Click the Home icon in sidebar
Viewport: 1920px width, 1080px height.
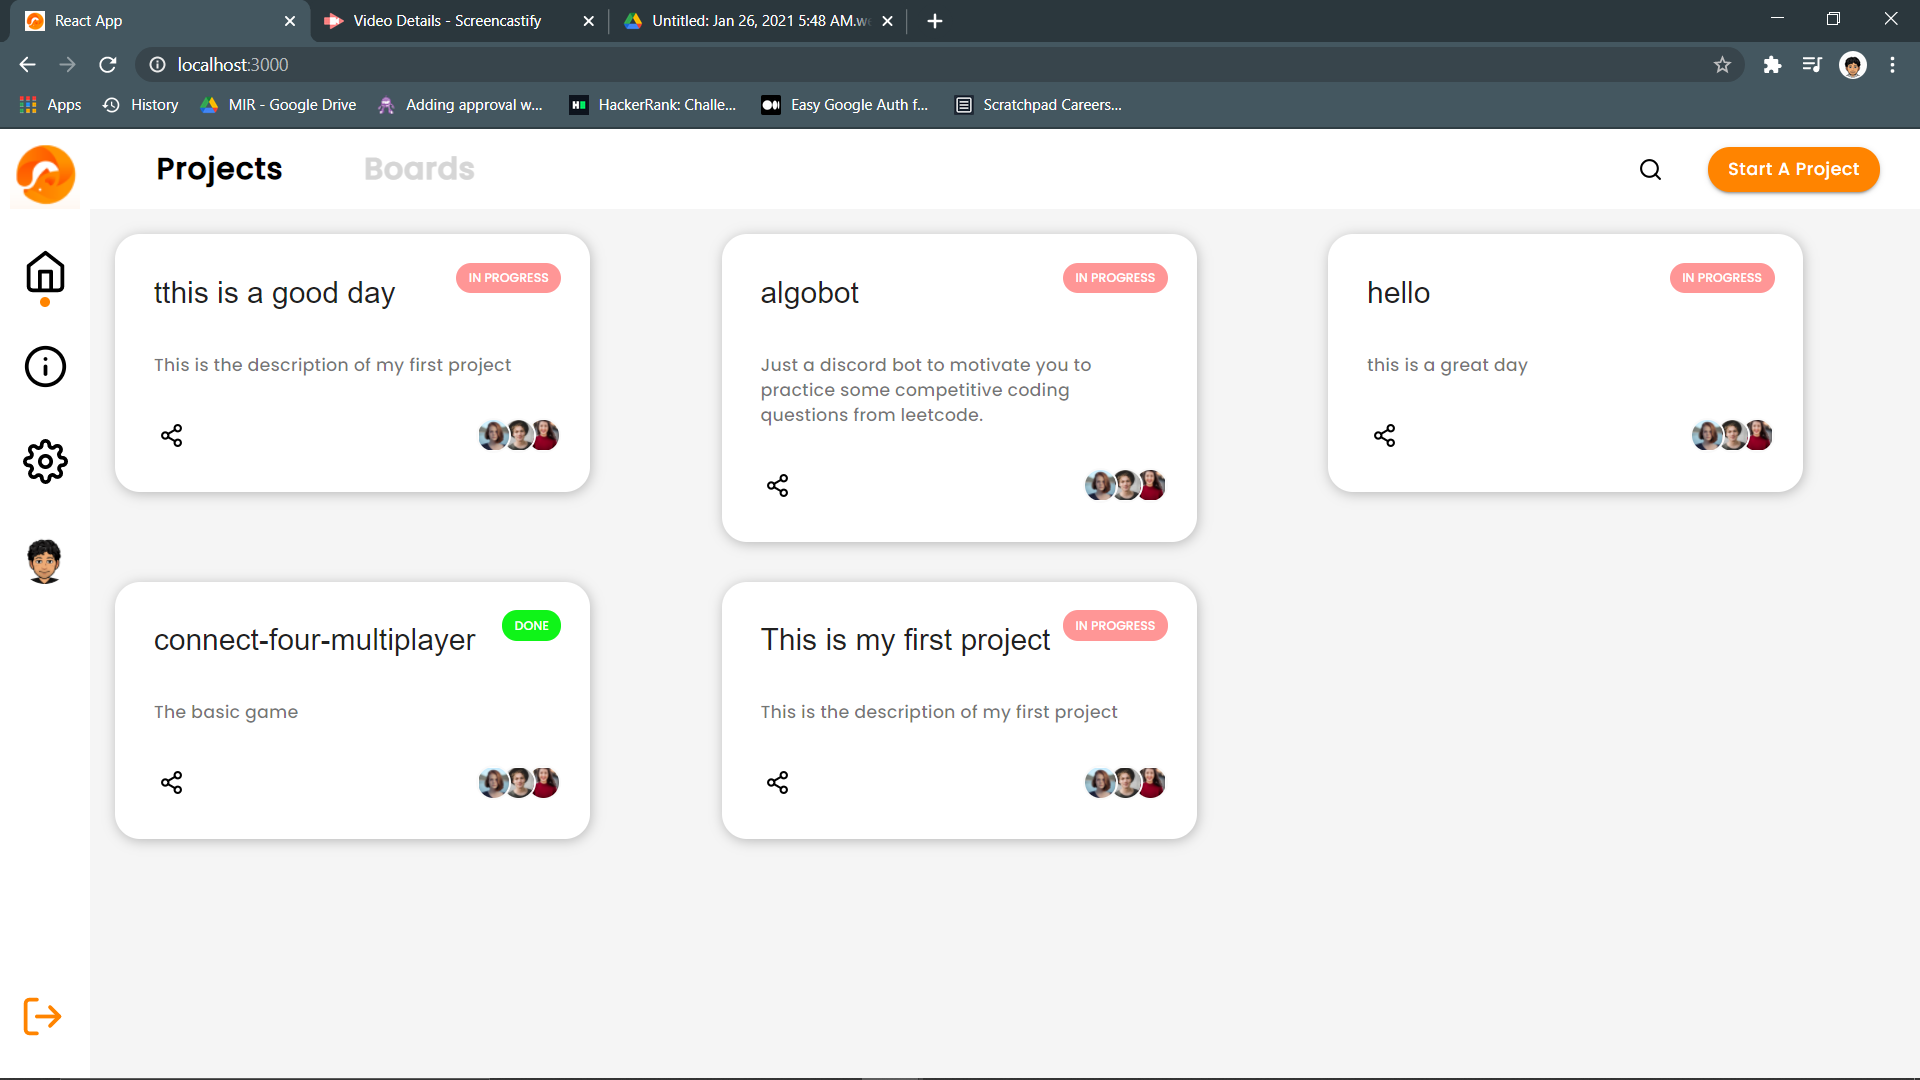[x=45, y=272]
